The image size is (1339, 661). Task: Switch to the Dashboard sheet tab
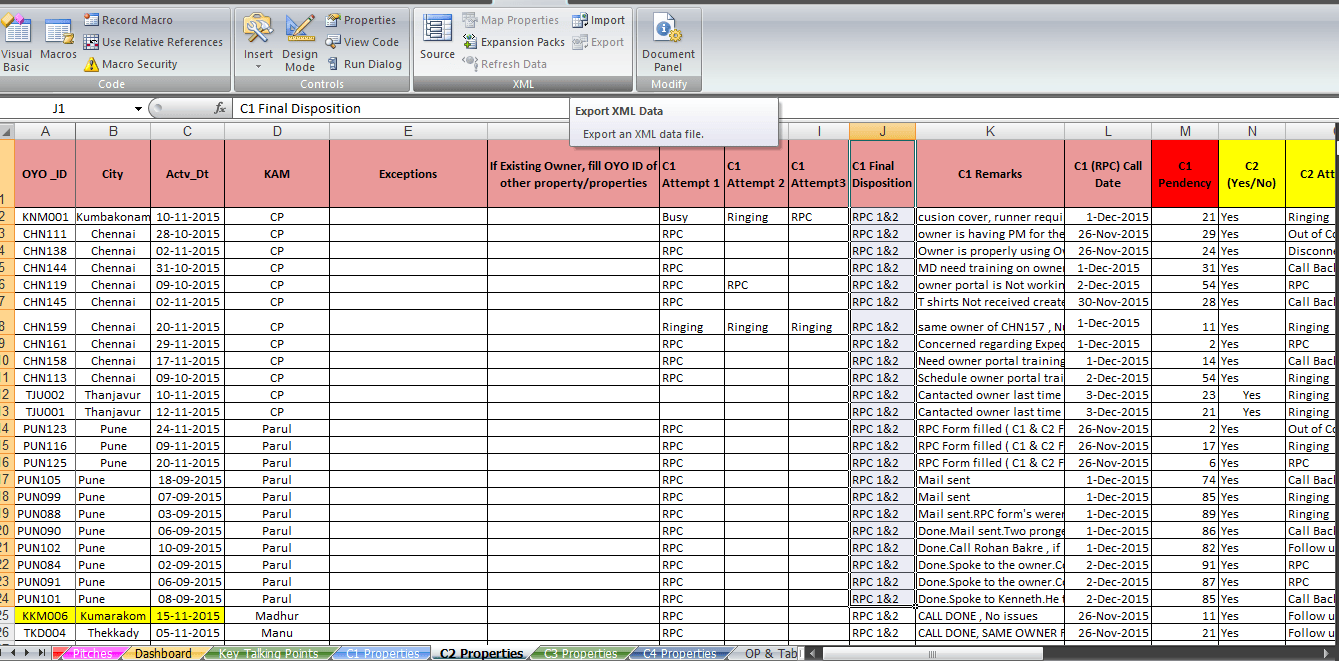pos(163,653)
